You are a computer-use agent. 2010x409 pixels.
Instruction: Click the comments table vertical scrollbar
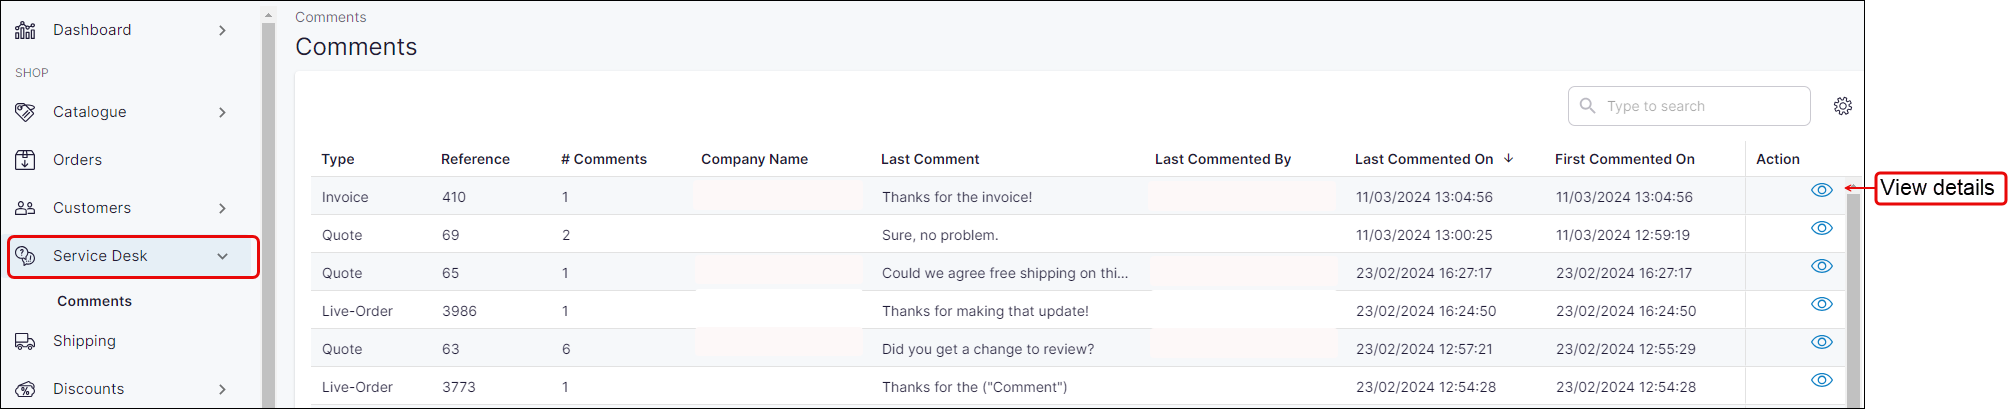1853,300
